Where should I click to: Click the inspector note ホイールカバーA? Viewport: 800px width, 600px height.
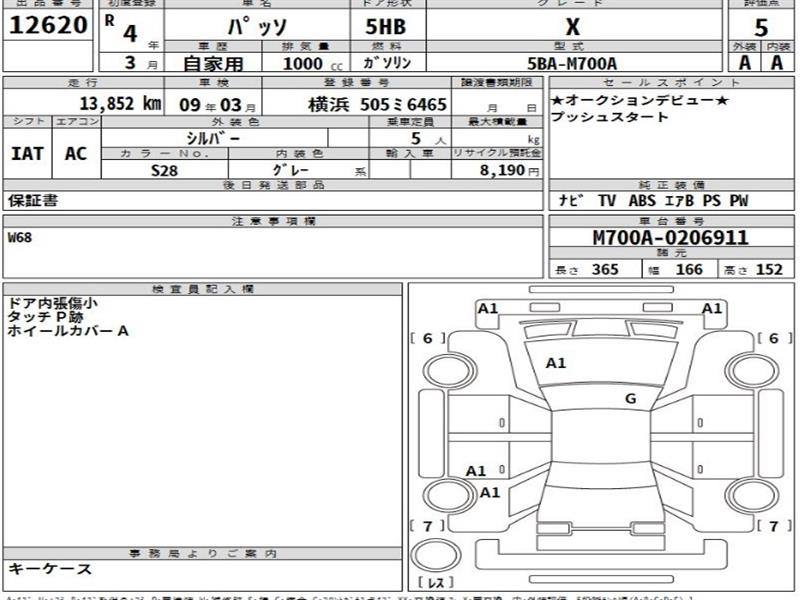point(67,331)
